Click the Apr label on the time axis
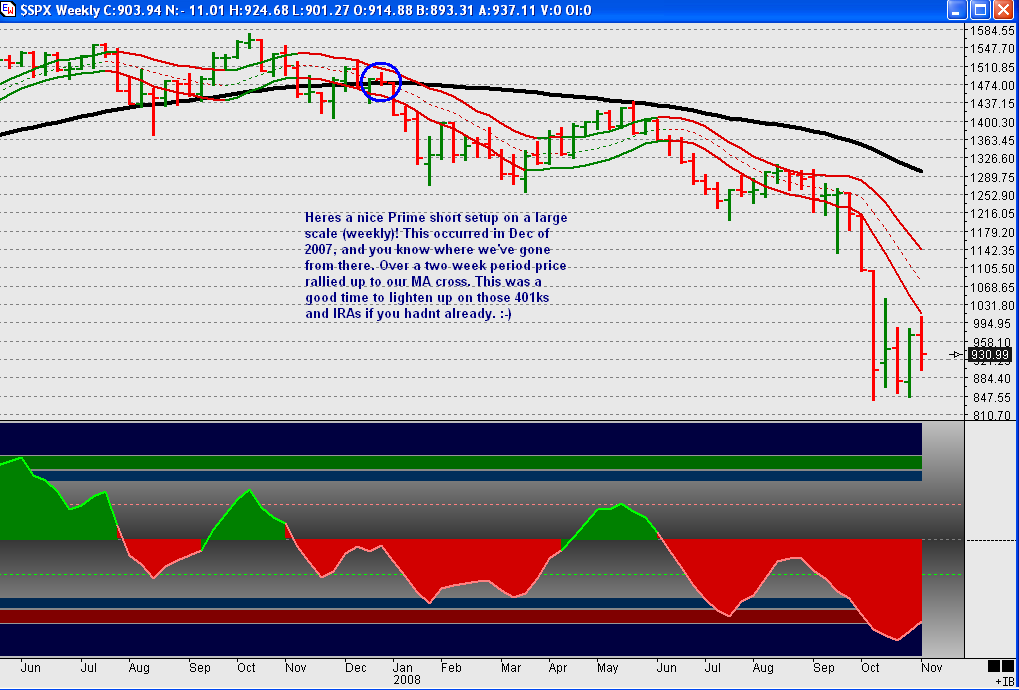The width and height of the screenshot is (1019, 690). [558, 668]
